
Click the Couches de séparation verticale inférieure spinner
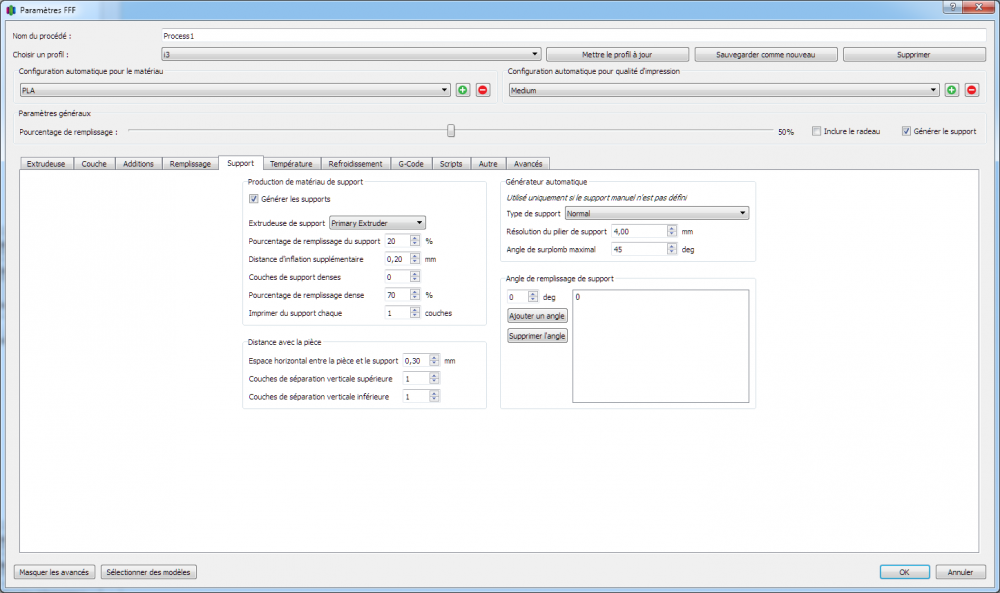click(x=421, y=396)
